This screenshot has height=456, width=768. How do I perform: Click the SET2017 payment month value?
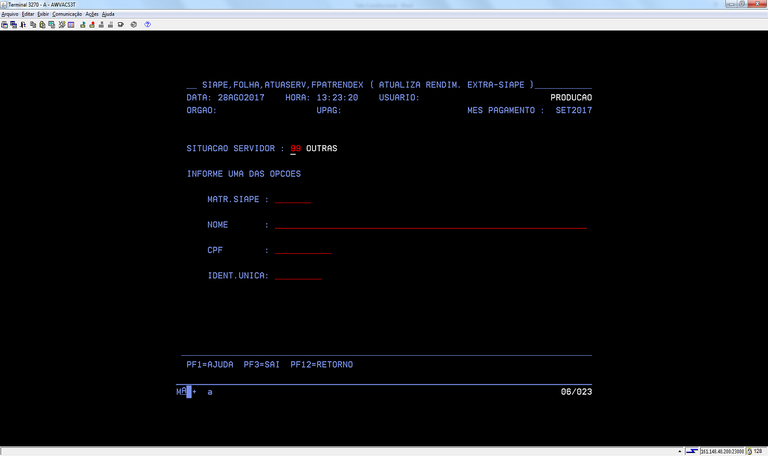(574, 110)
